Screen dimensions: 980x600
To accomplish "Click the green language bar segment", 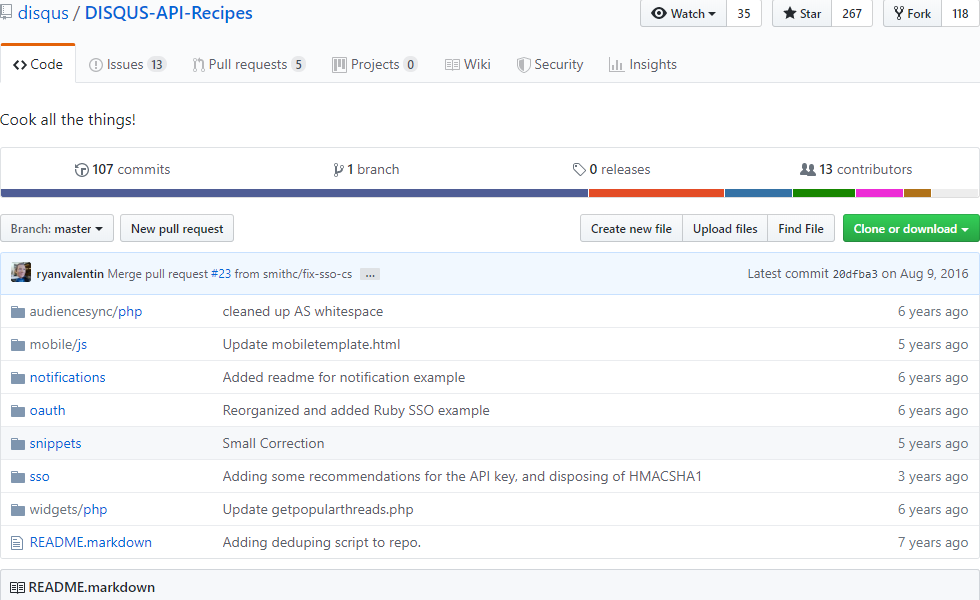I will [824, 193].
